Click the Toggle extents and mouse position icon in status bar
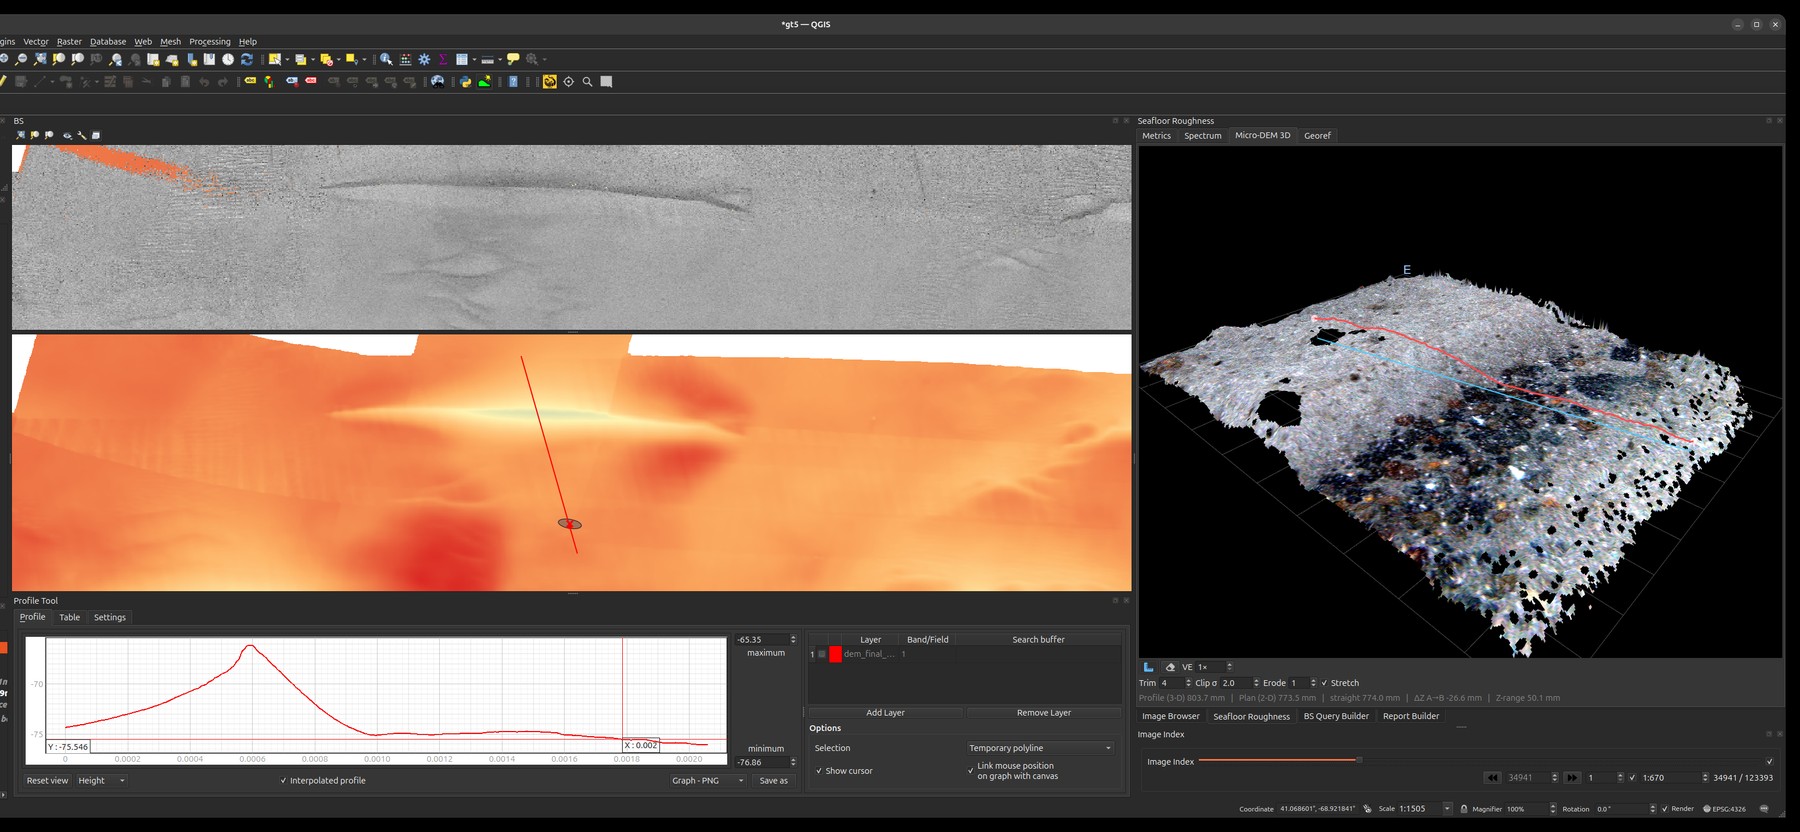This screenshot has height=832, width=1800. click(1367, 808)
